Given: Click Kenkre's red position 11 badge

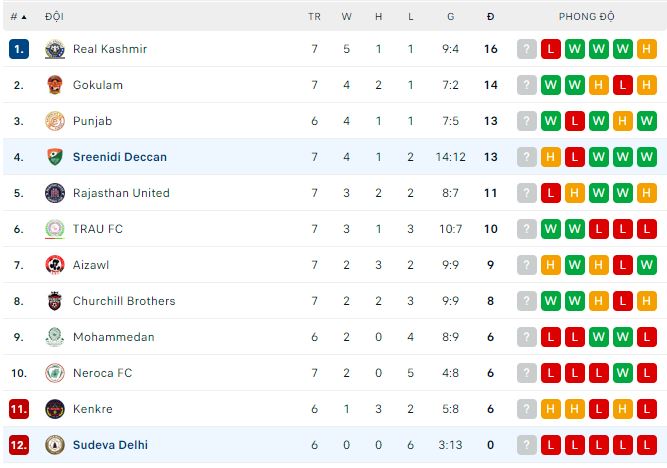Looking at the screenshot, I should (x=19, y=409).
